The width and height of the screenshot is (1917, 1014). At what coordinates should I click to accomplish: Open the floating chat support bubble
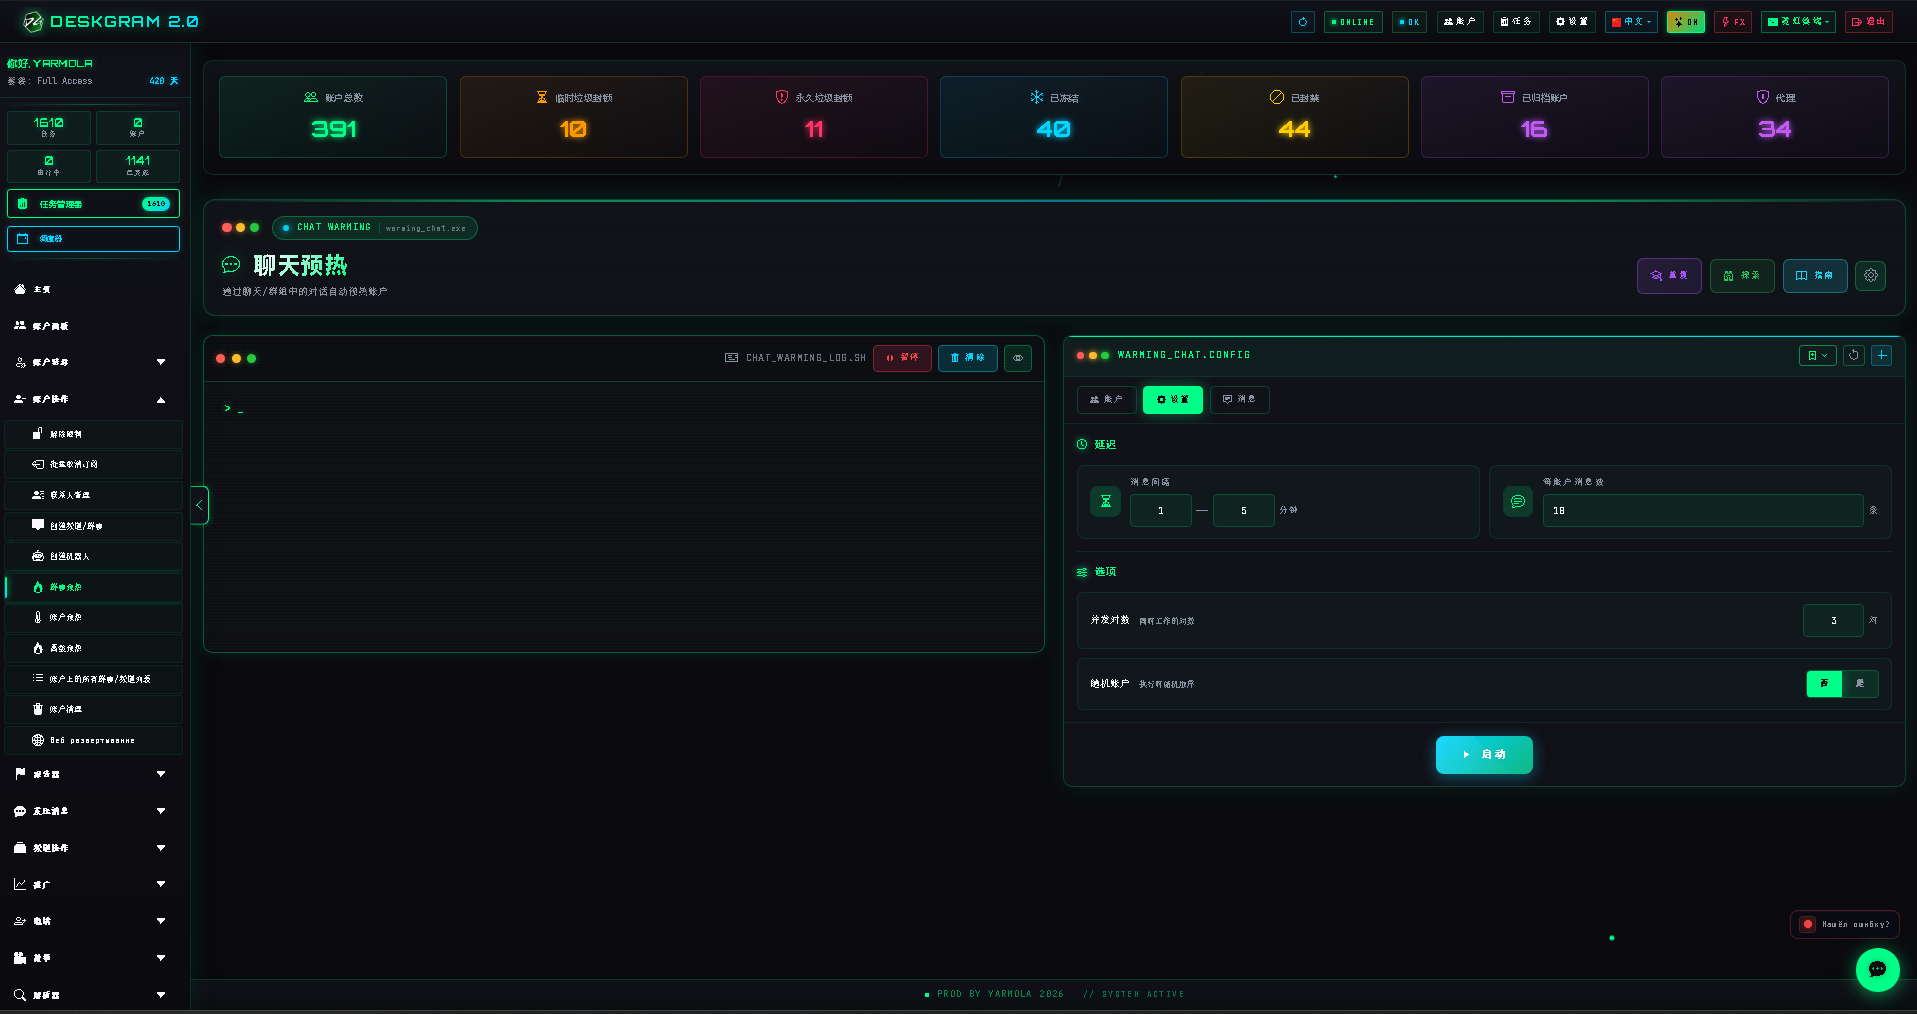tap(1877, 969)
